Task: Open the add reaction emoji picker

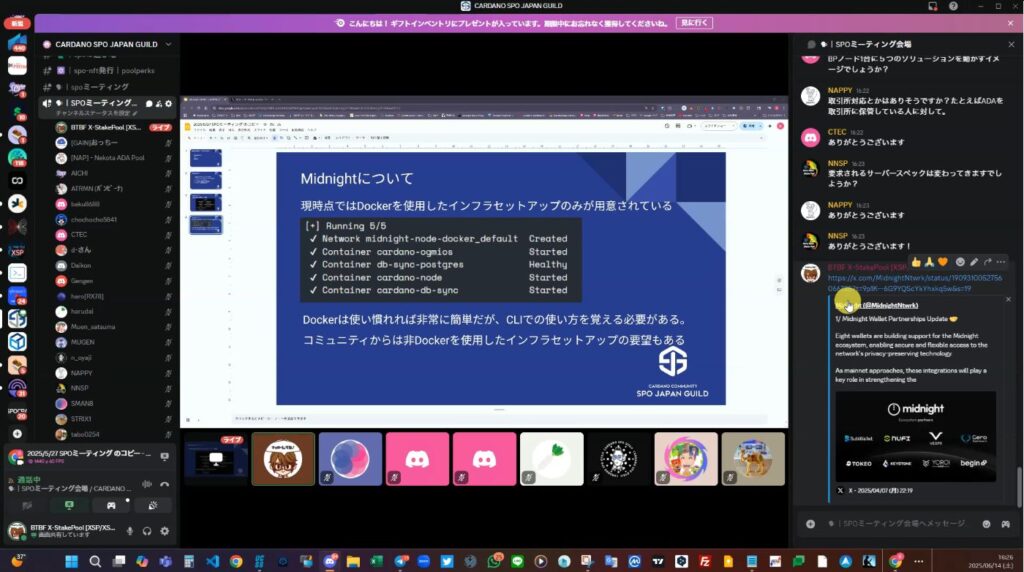Action: [960, 262]
